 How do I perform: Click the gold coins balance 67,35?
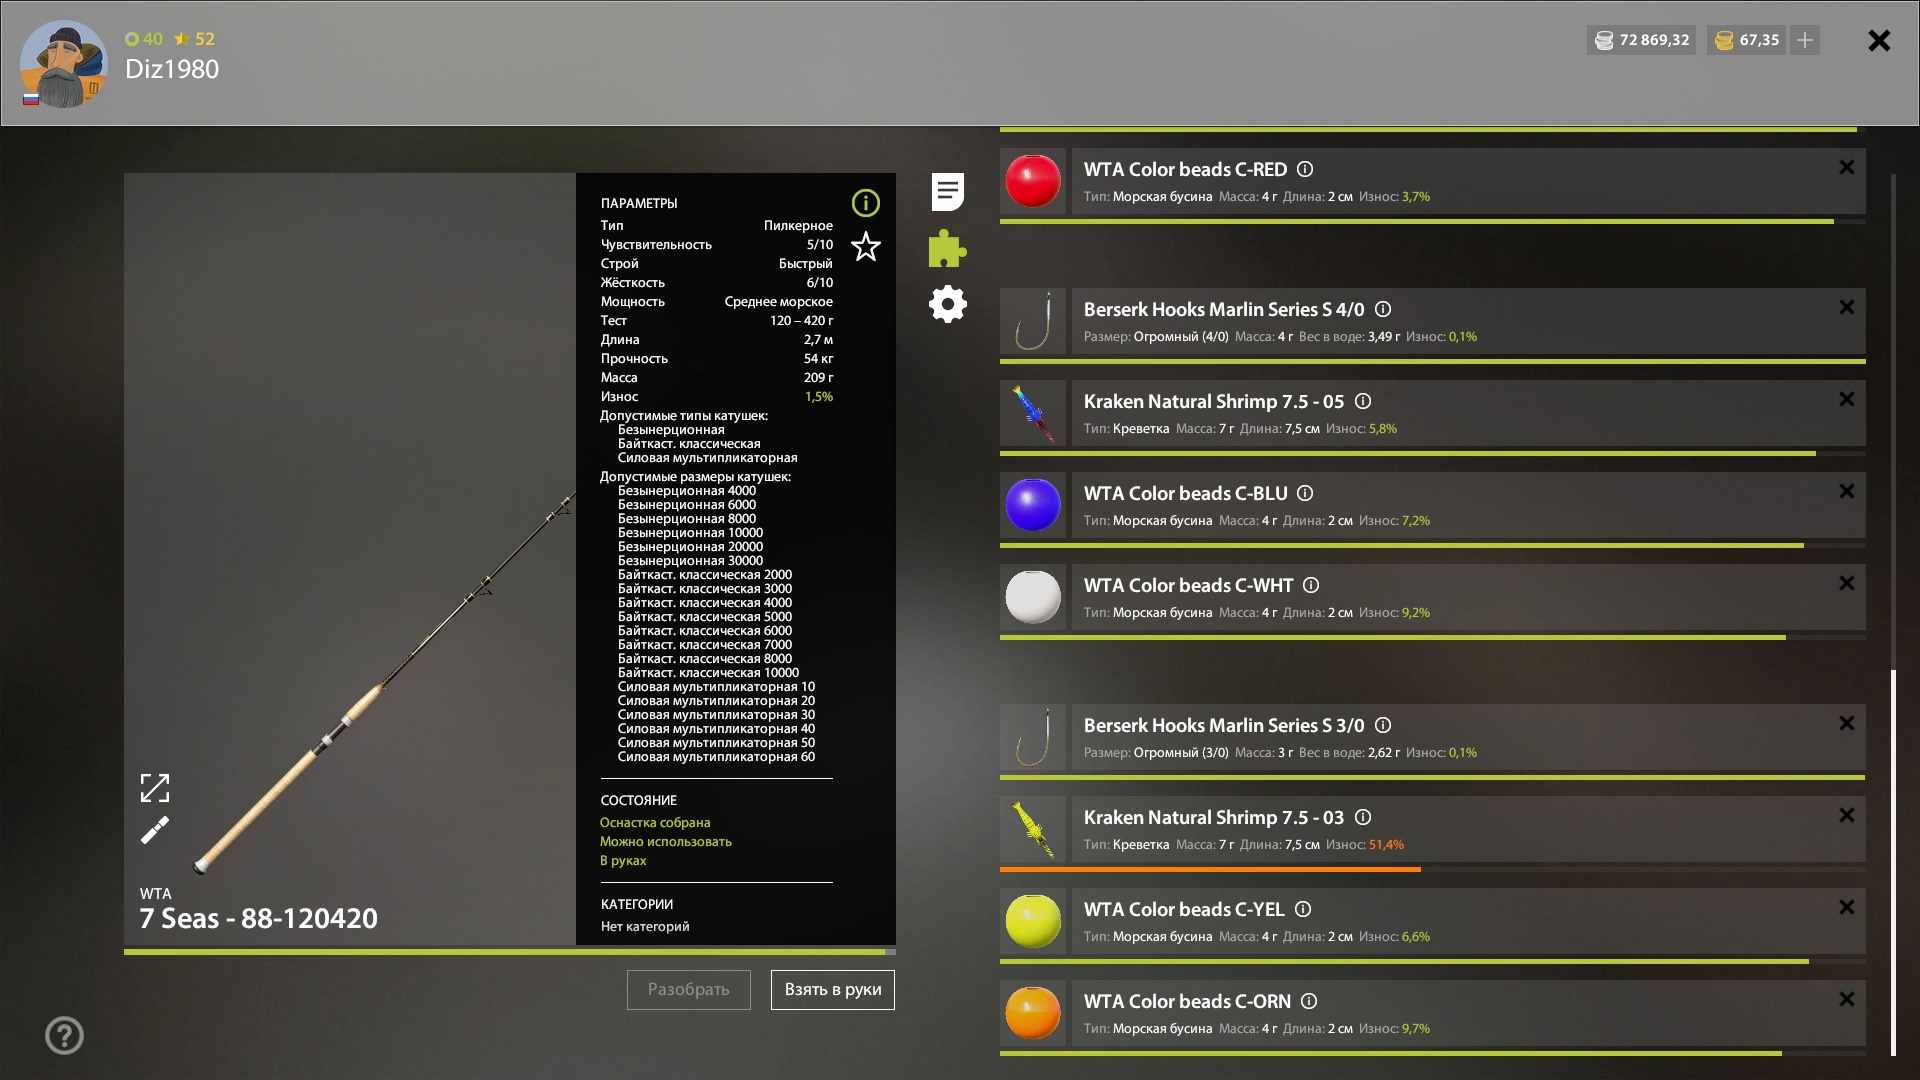coord(1747,40)
